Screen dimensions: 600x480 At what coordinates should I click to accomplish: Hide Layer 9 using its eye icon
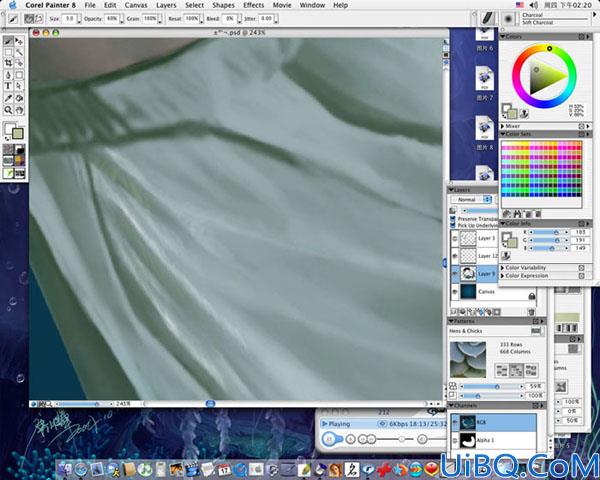click(455, 274)
